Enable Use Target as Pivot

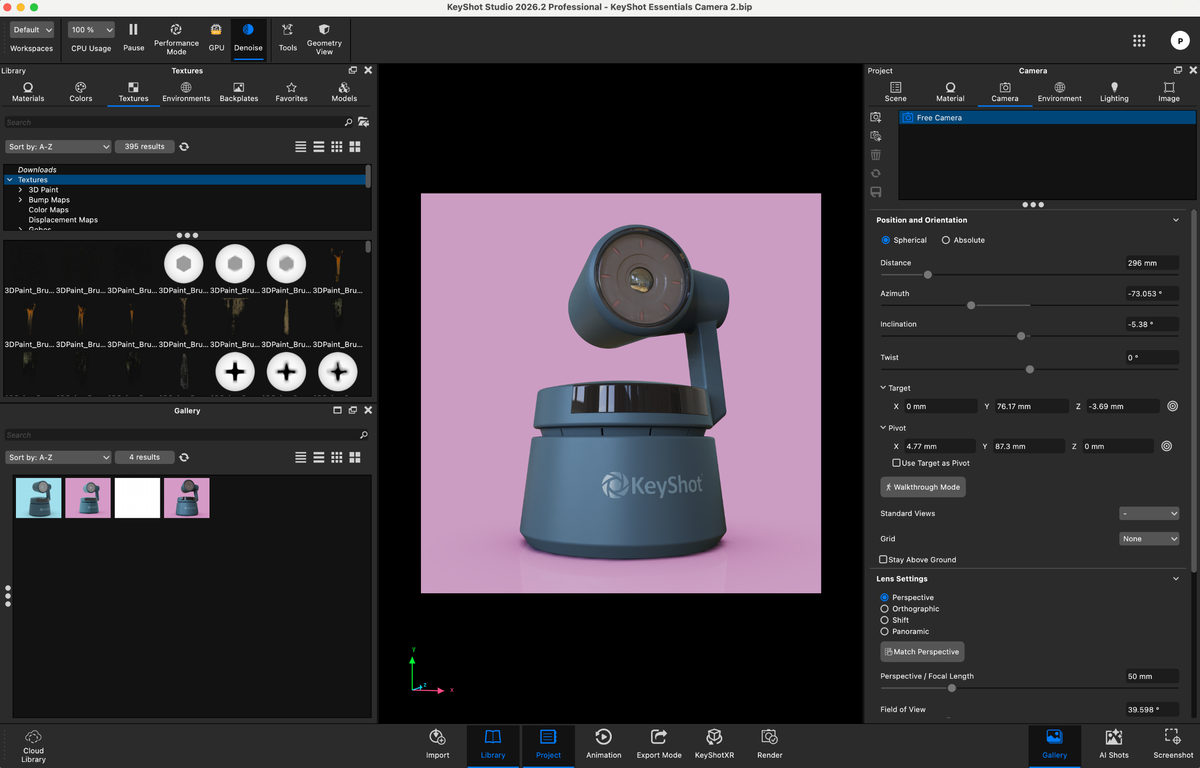[896, 463]
